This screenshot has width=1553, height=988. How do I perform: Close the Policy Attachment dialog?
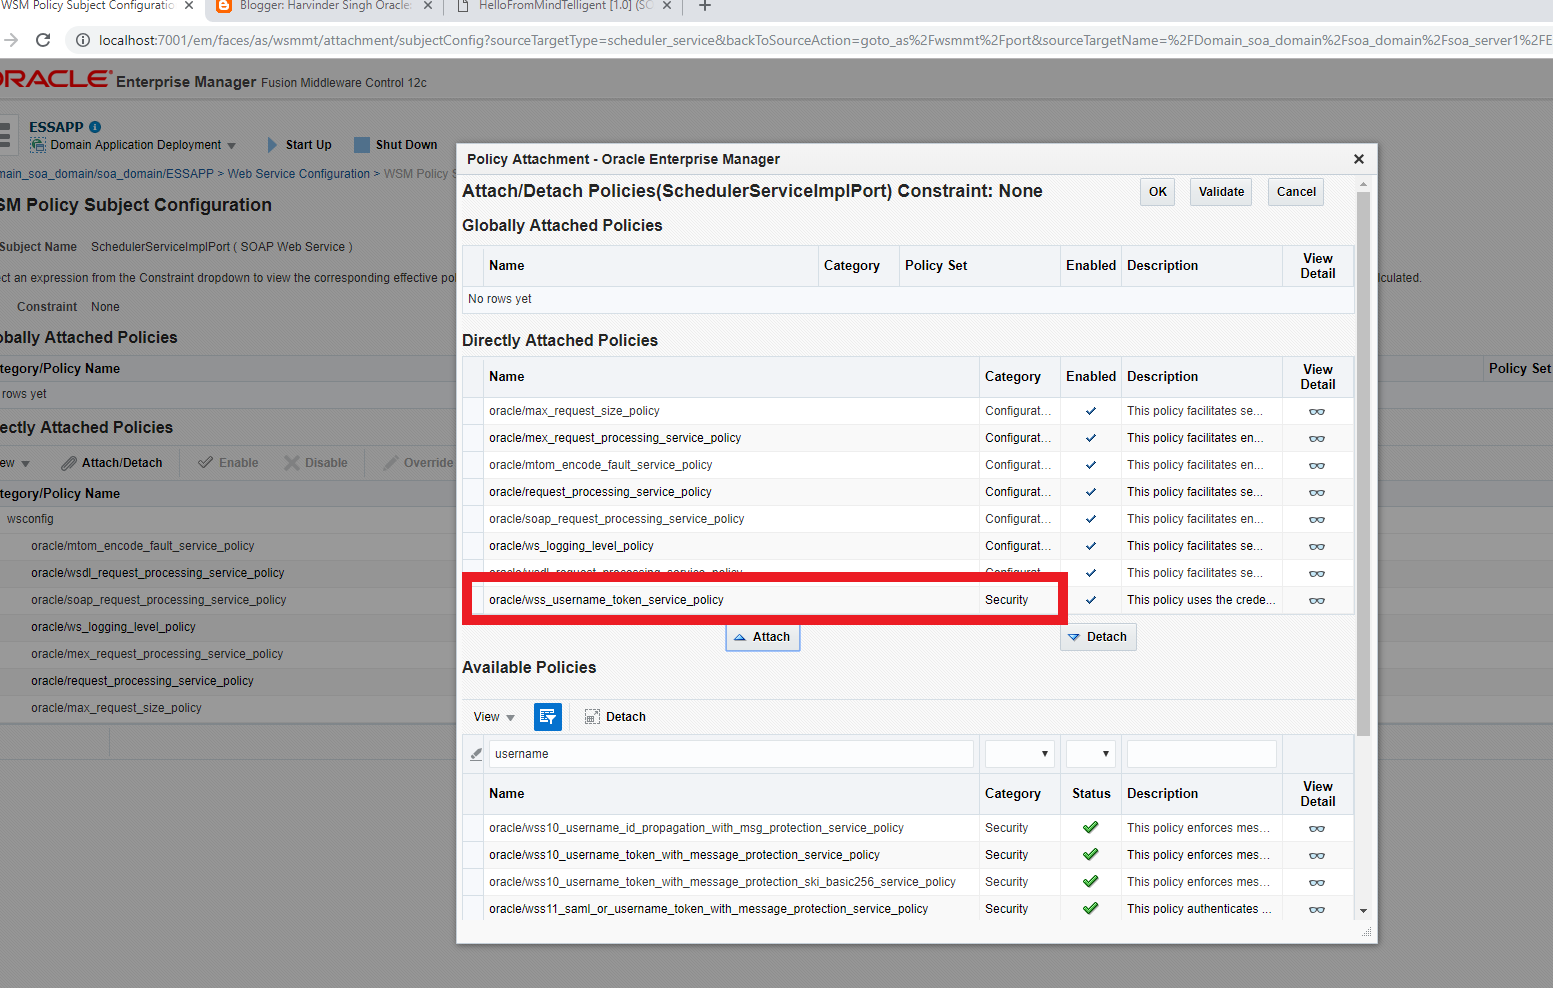(1358, 159)
